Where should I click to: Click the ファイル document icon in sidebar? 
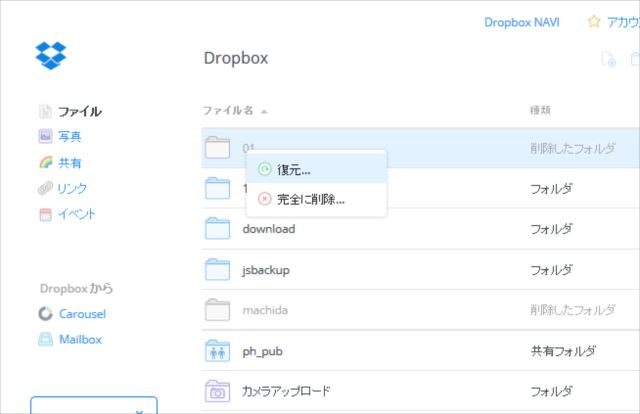[x=45, y=111]
